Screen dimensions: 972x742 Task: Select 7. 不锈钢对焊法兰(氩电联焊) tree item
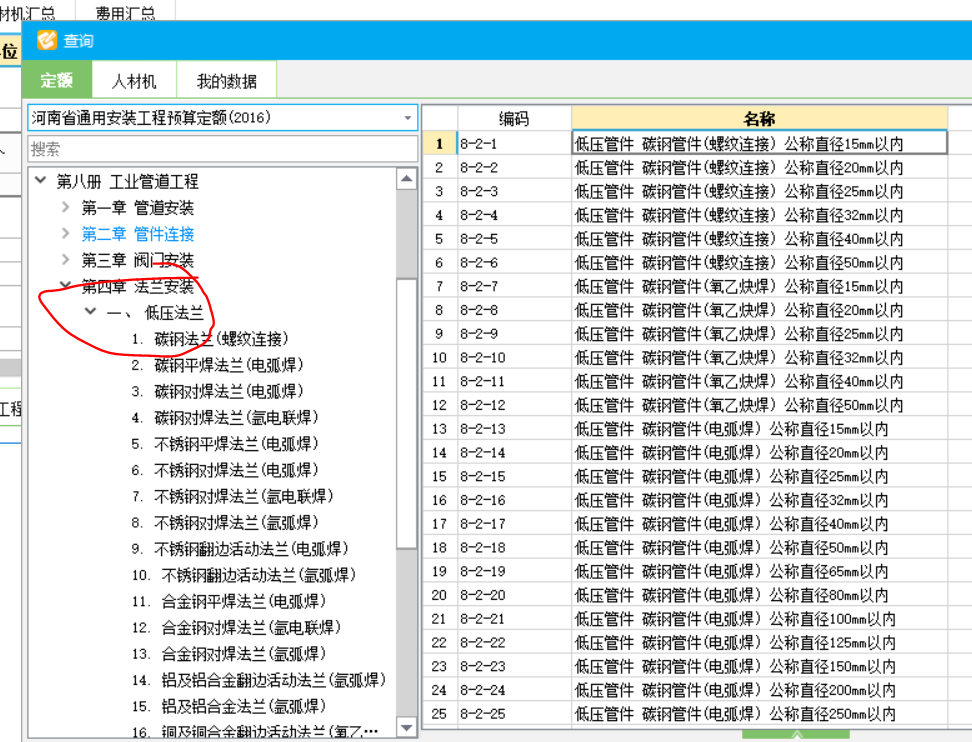coord(232,496)
